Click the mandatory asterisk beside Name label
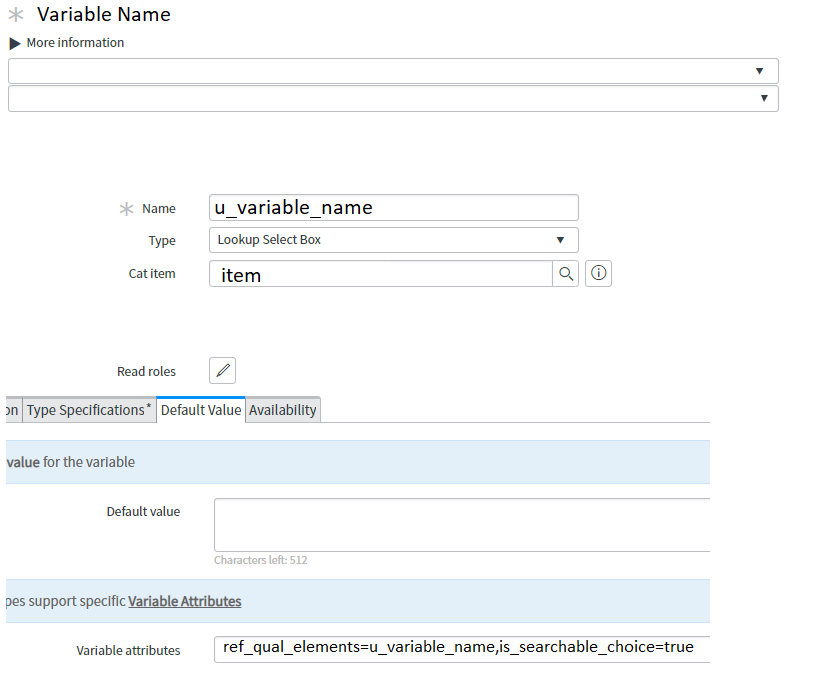Screen dimensions: 833x694 pos(126,209)
